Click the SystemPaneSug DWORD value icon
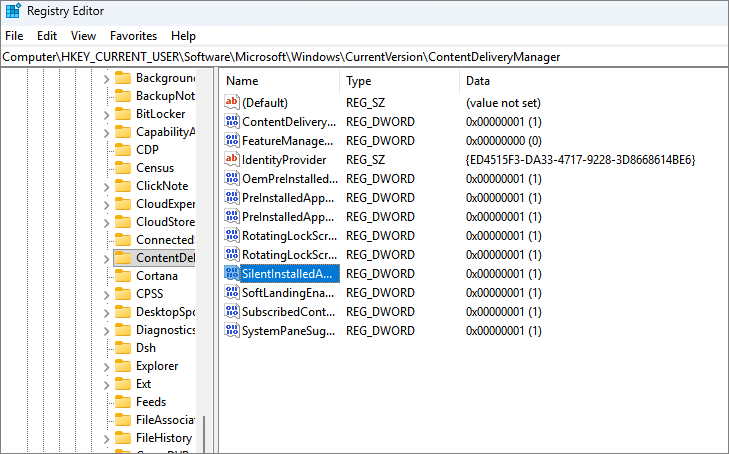This screenshot has width=729, height=454. (x=232, y=331)
